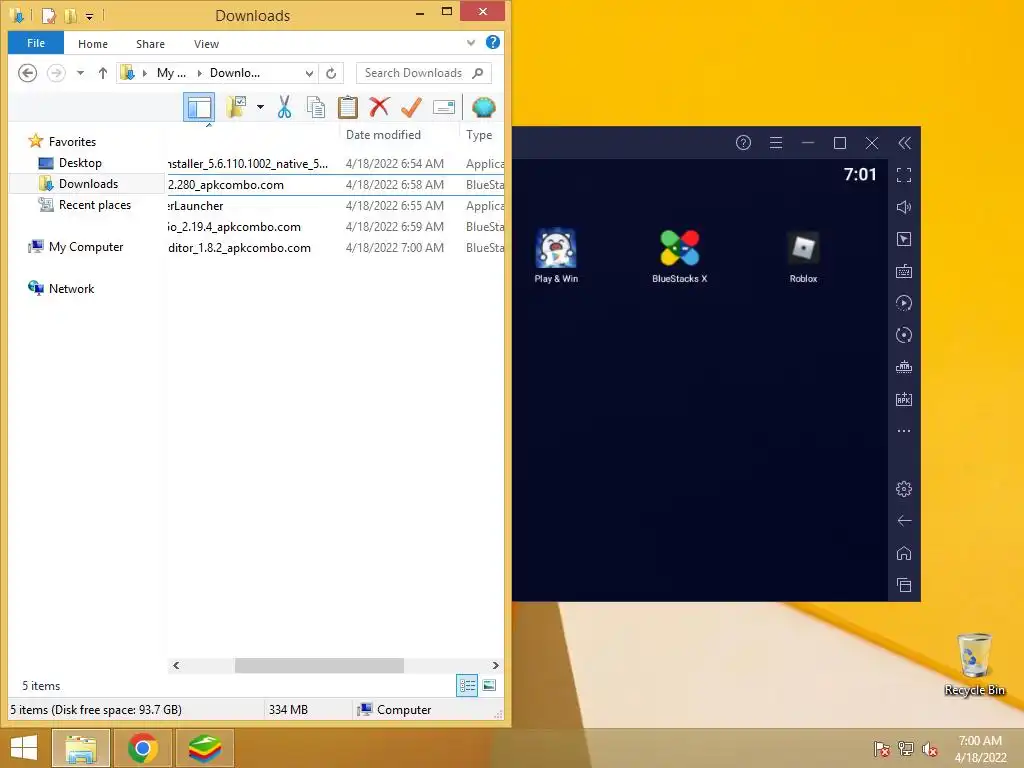Screen dimensions: 1024x768
Task: Open address bar history dropdown
Action: pos(310,73)
